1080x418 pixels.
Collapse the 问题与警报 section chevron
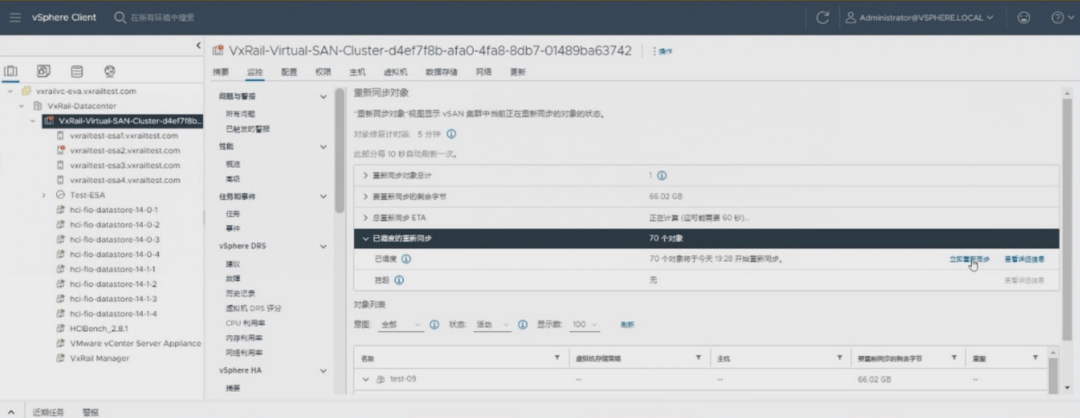pyautogui.click(x=323, y=97)
